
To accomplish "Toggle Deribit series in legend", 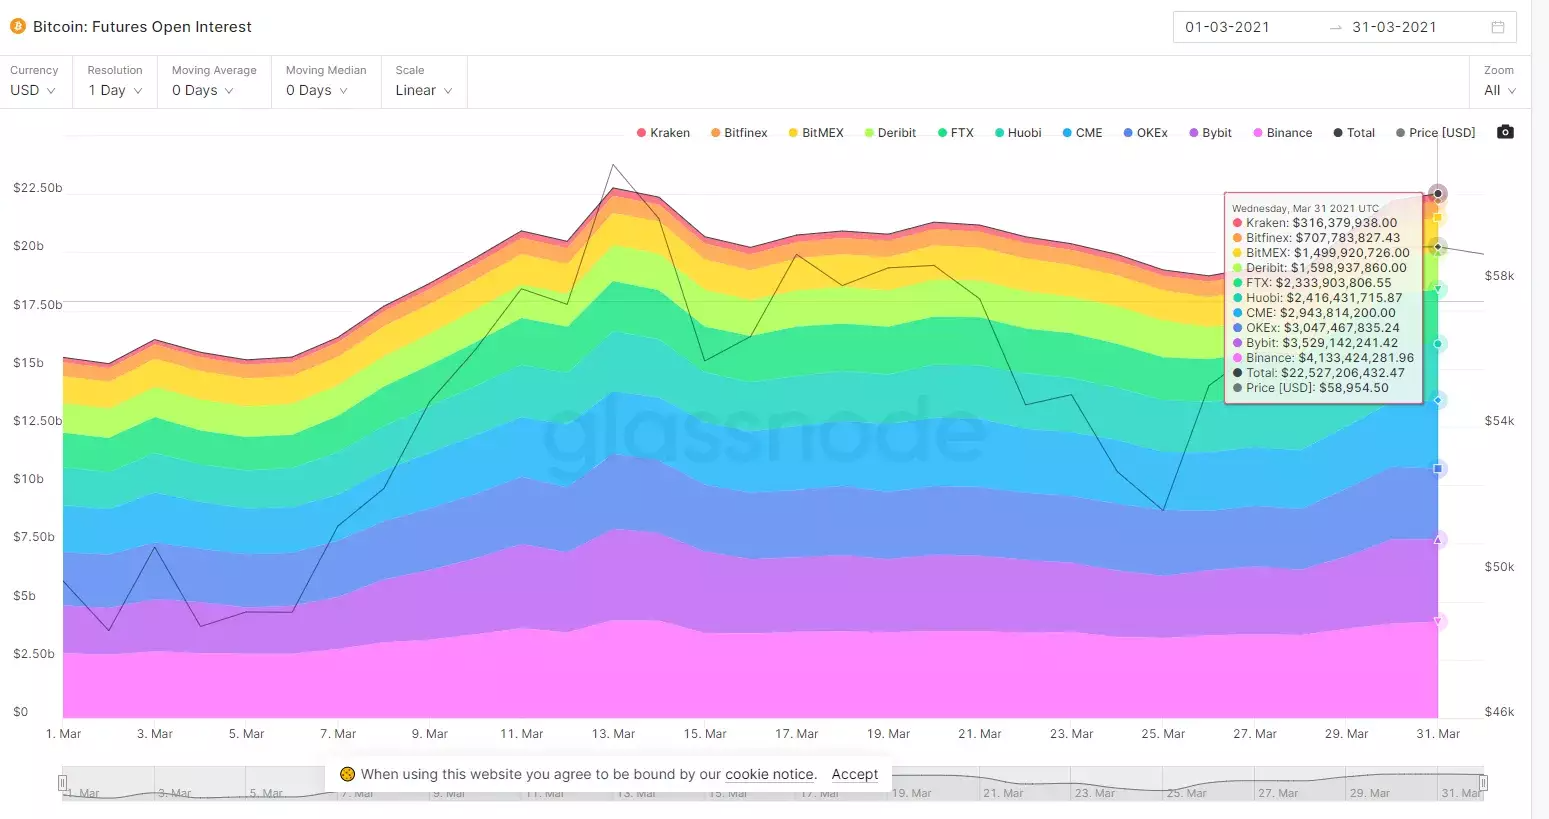I will 890,133.
